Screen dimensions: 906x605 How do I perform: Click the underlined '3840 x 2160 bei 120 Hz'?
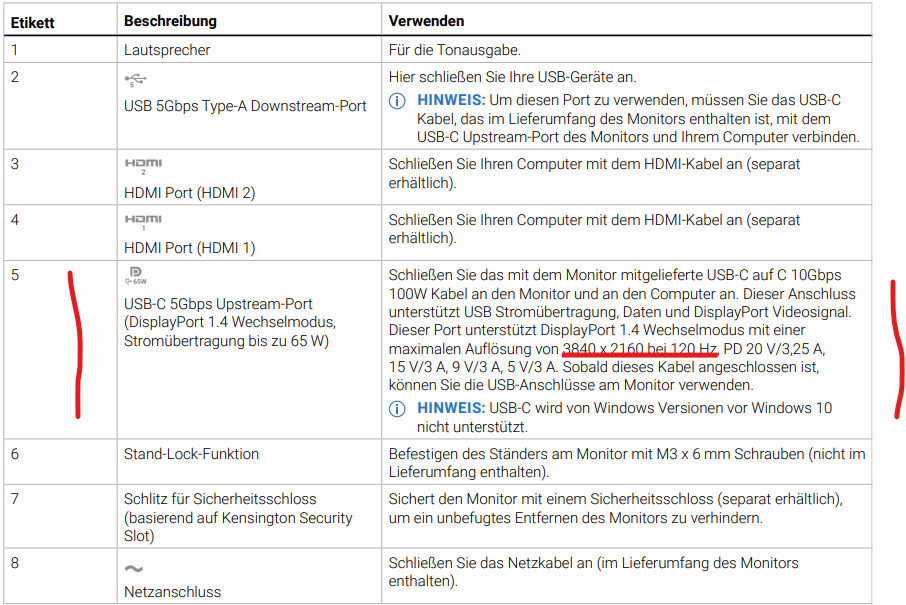click(640, 348)
